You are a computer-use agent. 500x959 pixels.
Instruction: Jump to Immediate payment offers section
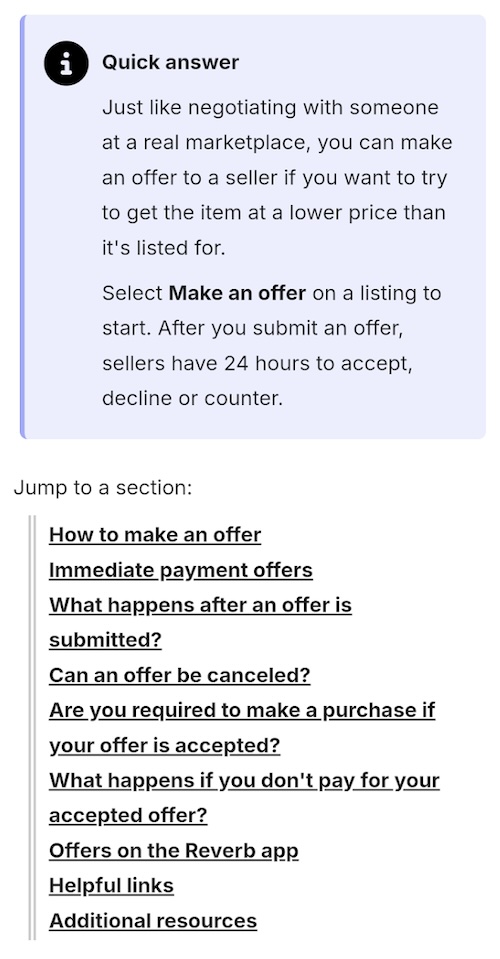pos(180,570)
